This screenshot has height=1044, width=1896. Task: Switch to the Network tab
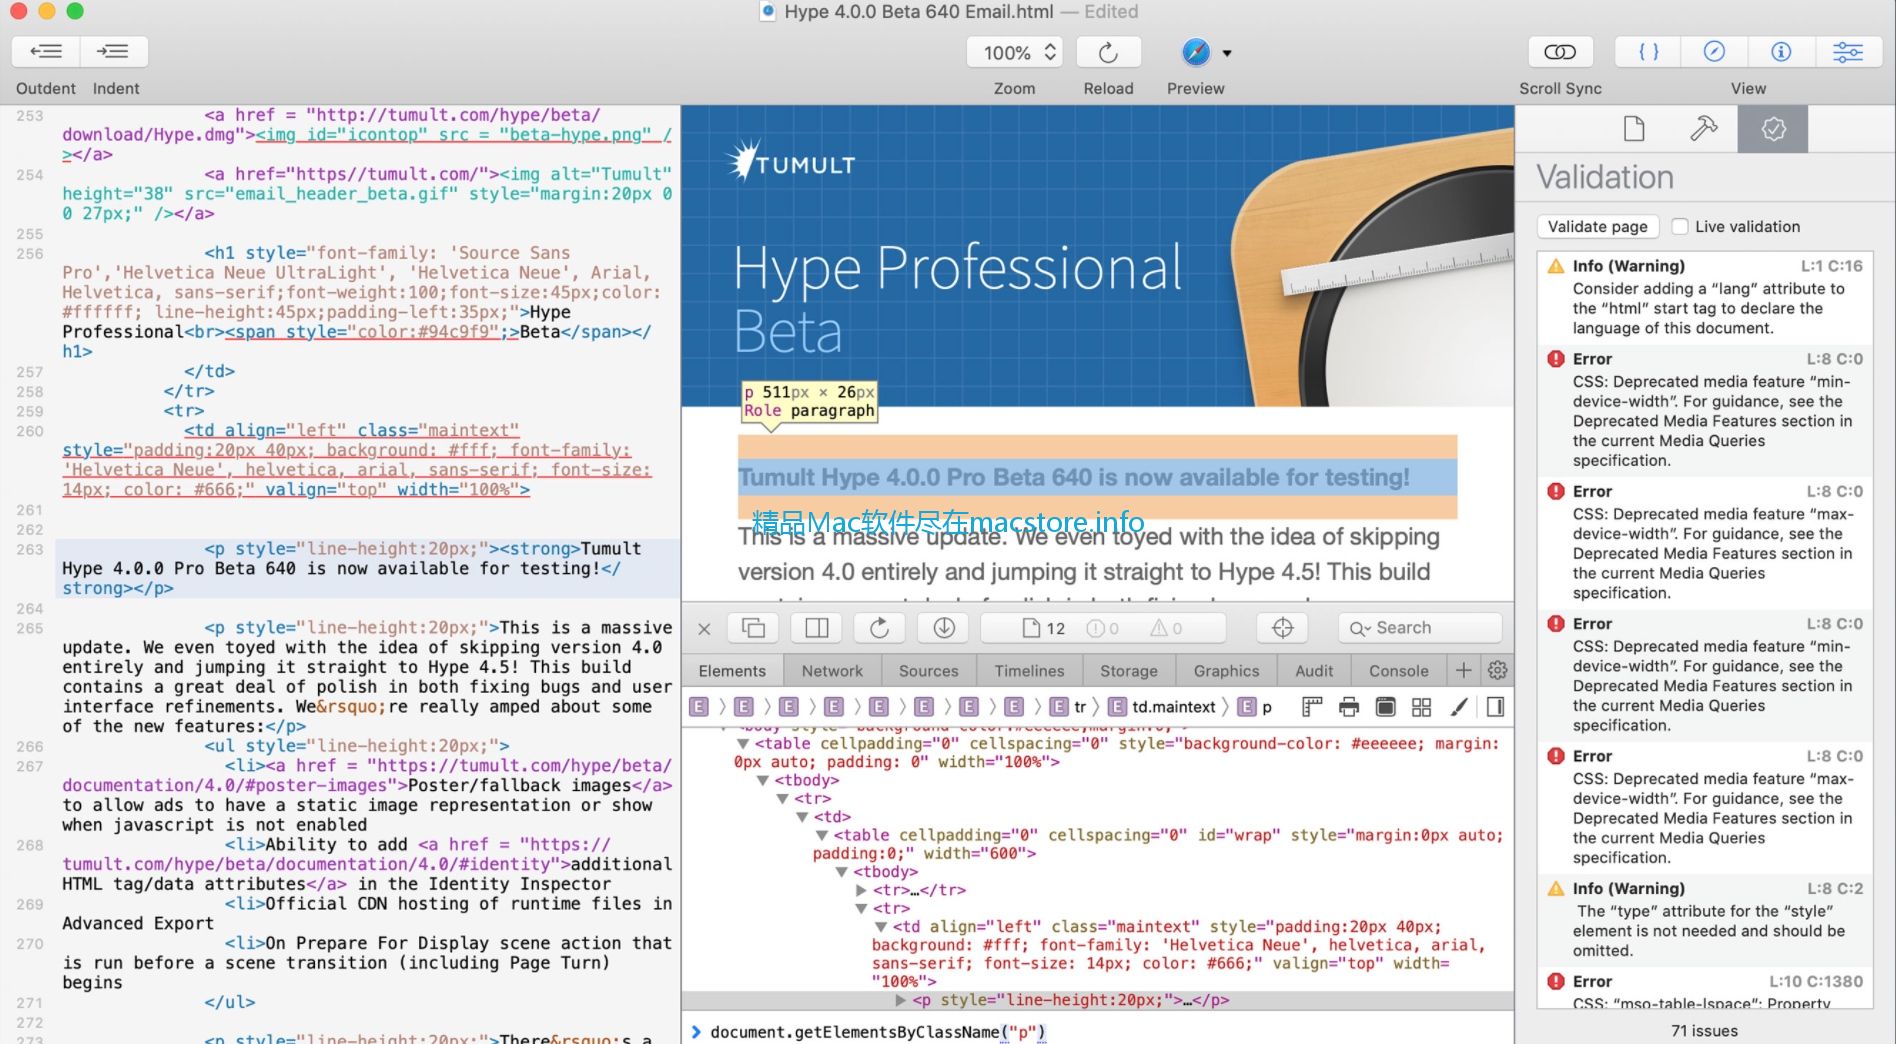click(x=832, y=671)
